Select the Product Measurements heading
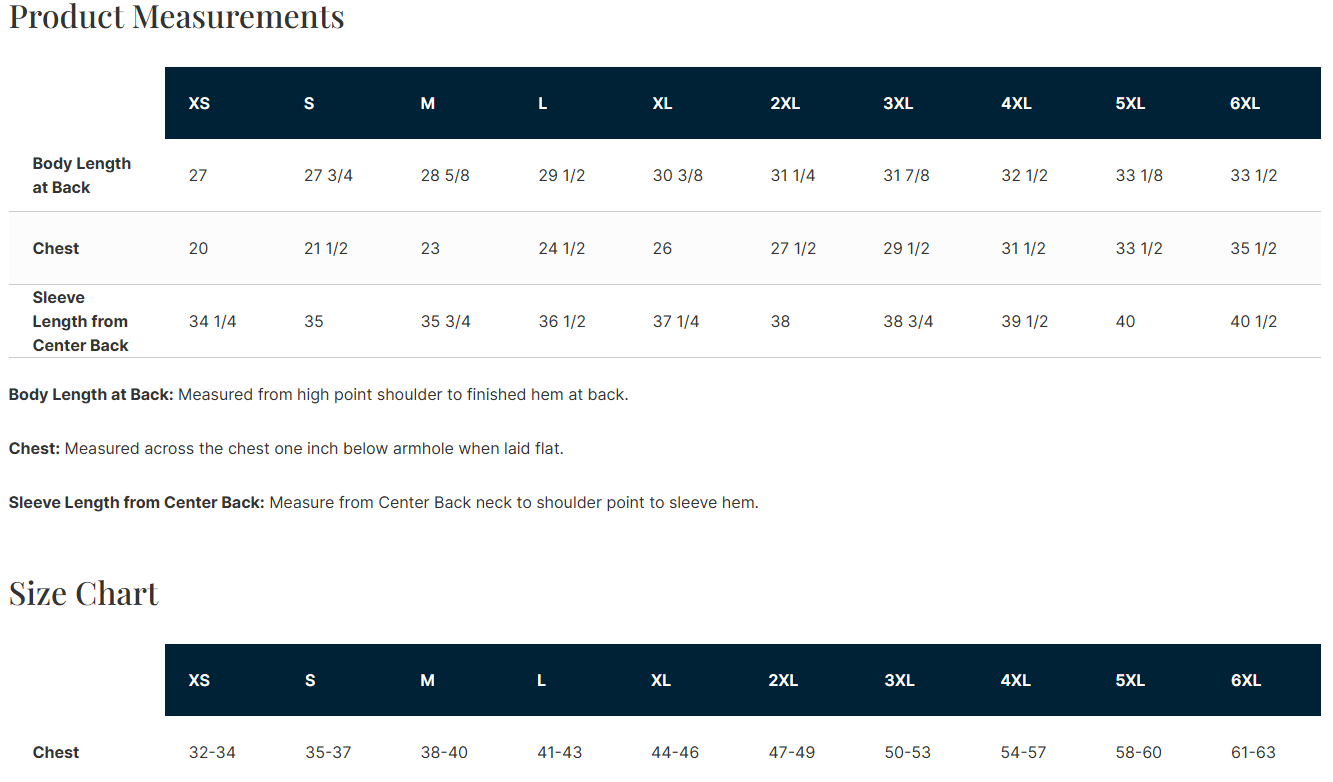 tap(177, 17)
